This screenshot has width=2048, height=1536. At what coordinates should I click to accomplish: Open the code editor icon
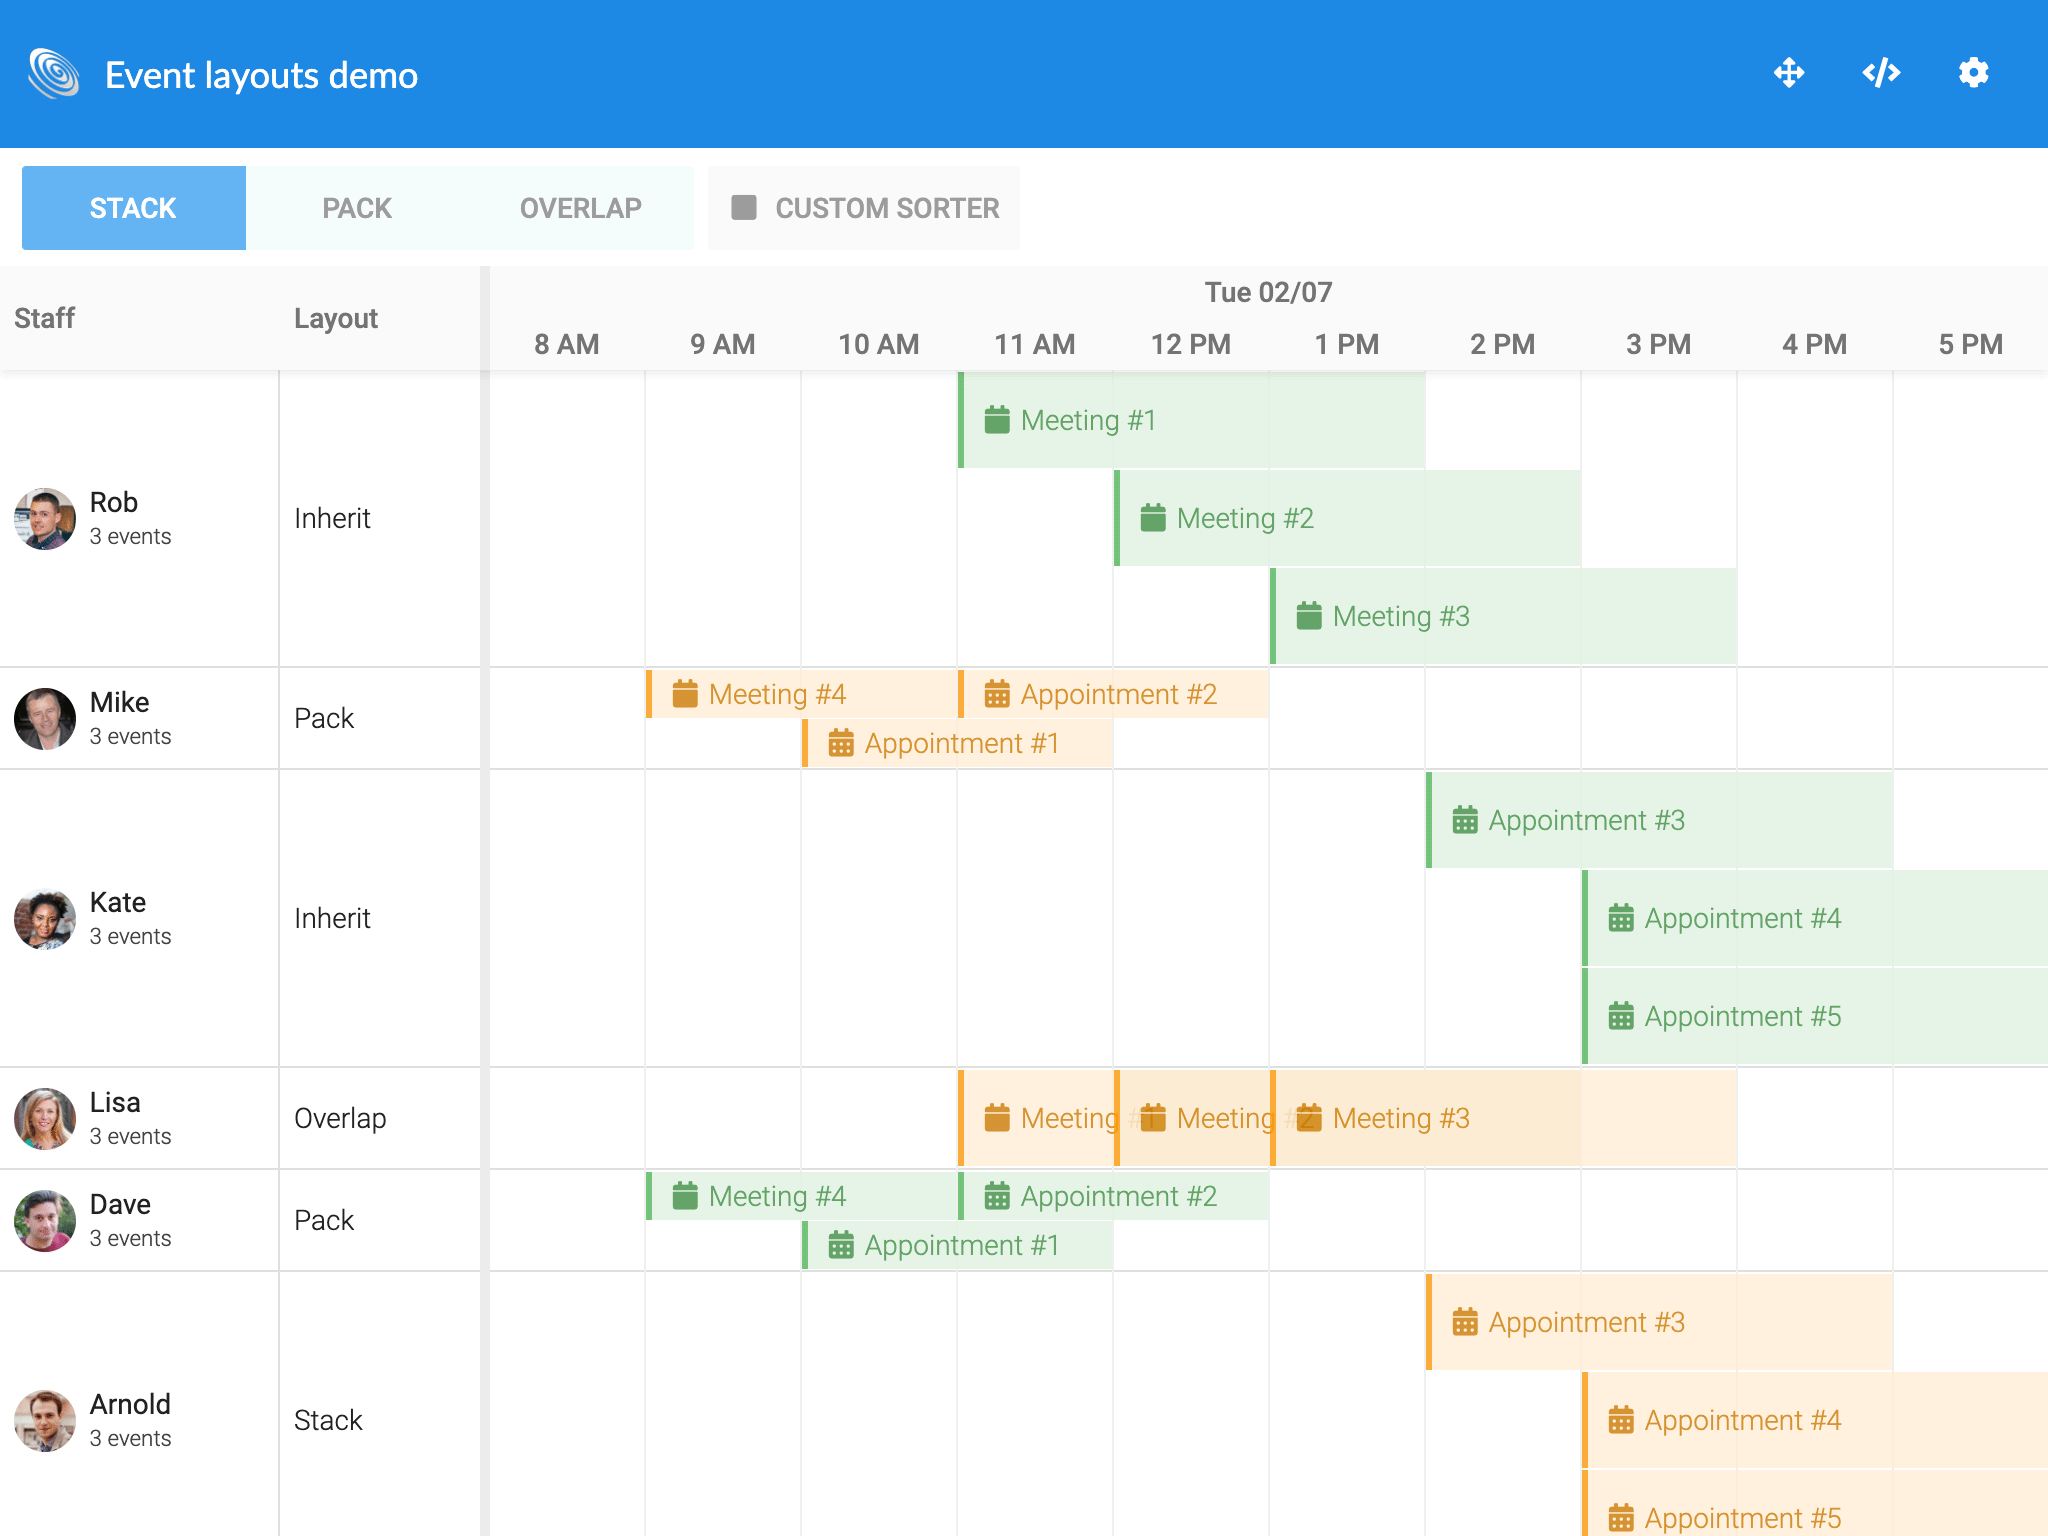coord(1881,73)
